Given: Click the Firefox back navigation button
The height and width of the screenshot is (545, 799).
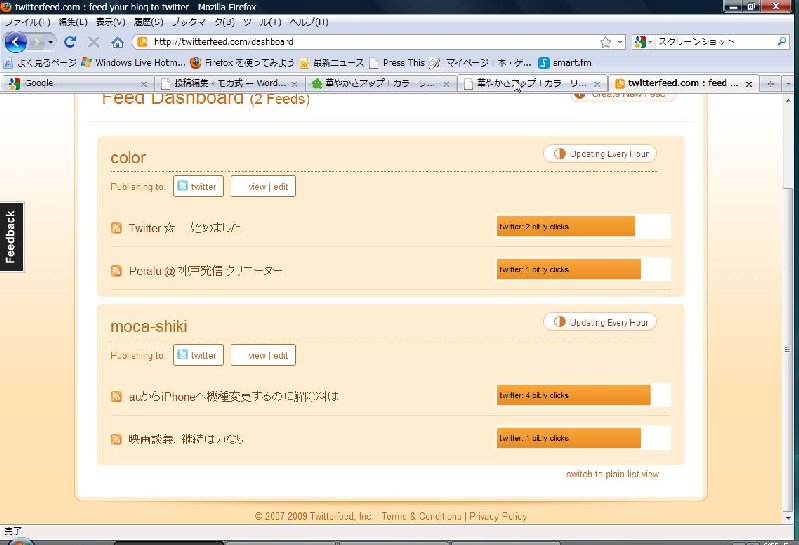Looking at the screenshot, I should pos(15,42).
